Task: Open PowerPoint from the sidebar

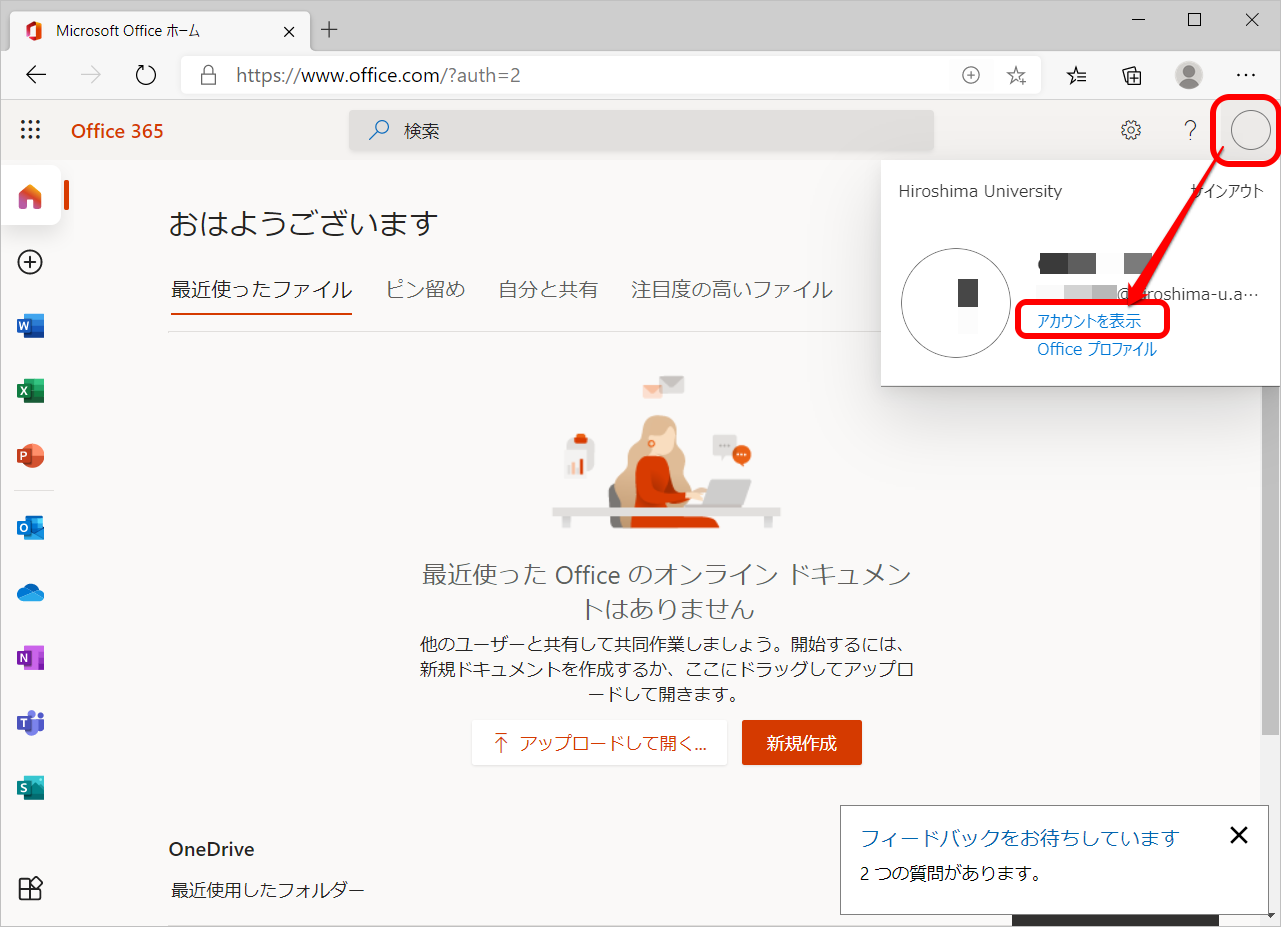Action: 31,456
